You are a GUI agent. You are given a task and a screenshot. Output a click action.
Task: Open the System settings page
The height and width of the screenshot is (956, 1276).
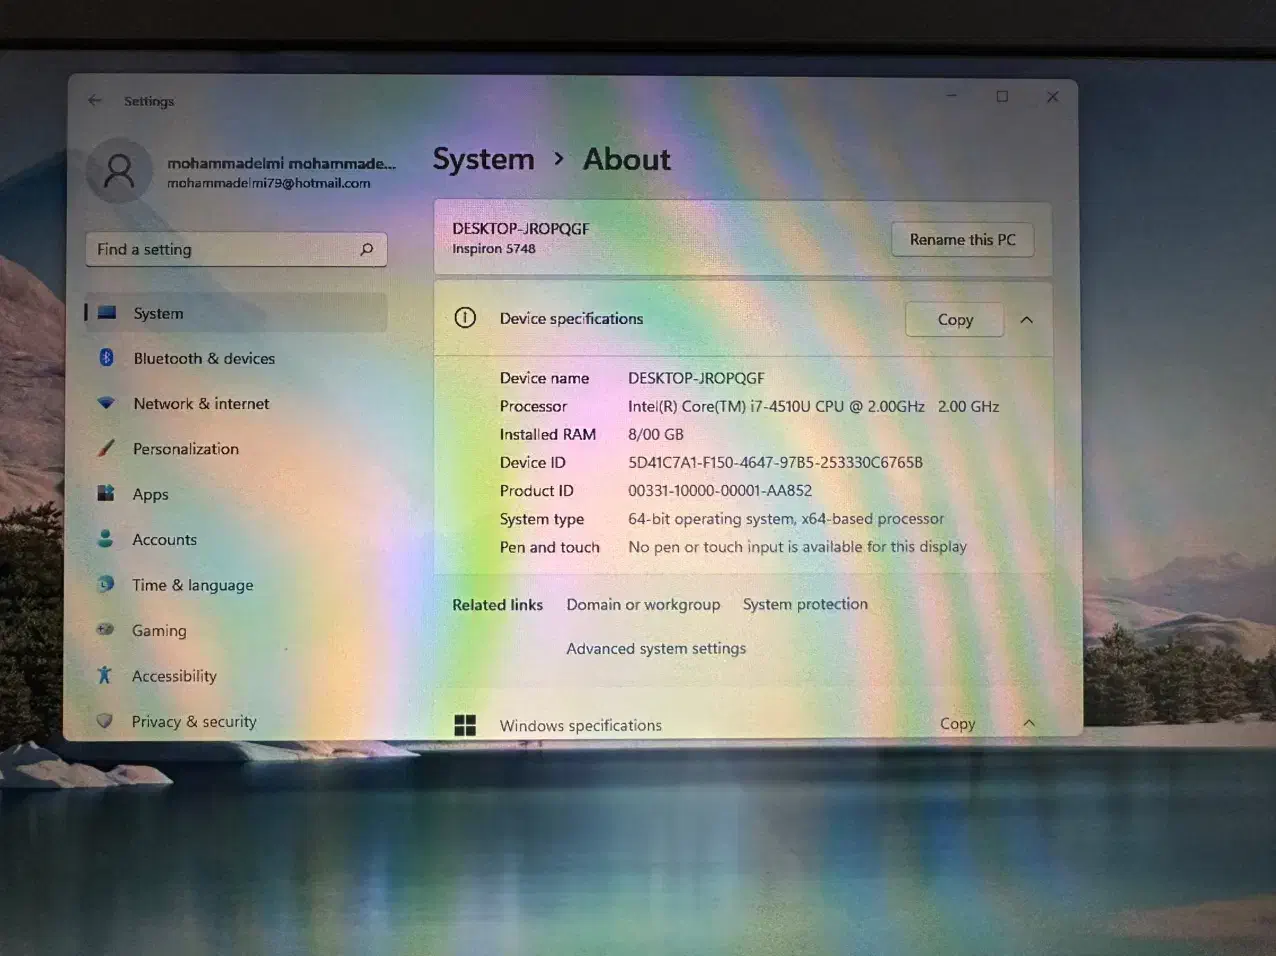click(236, 313)
